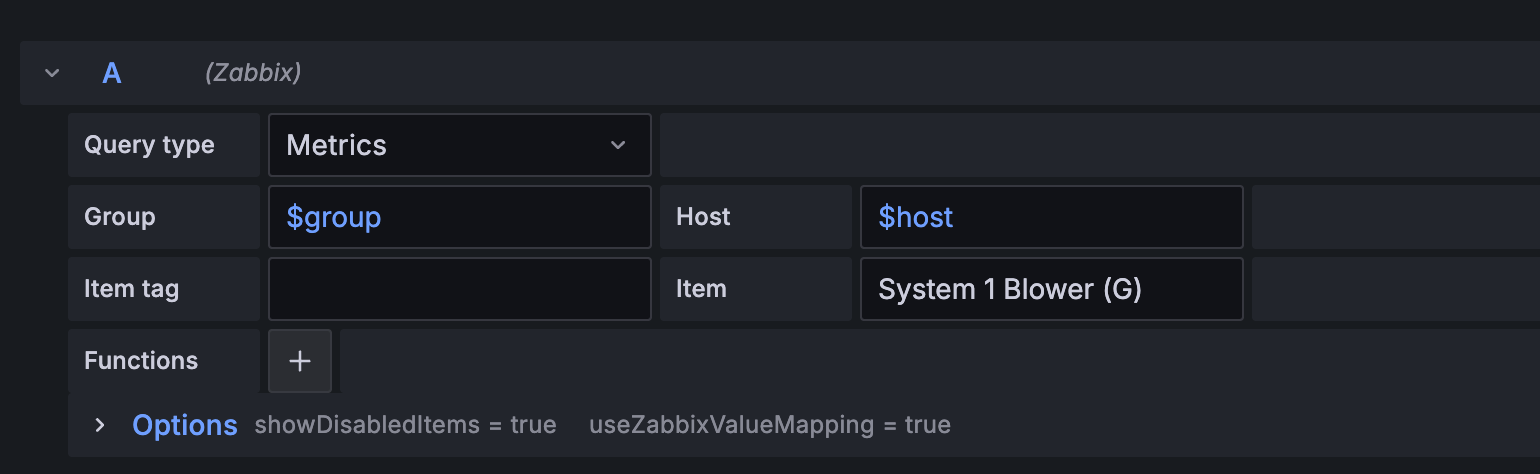1540x474 pixels.
Task: Click the $host Host field
Action: click(x=1052, y=217)
